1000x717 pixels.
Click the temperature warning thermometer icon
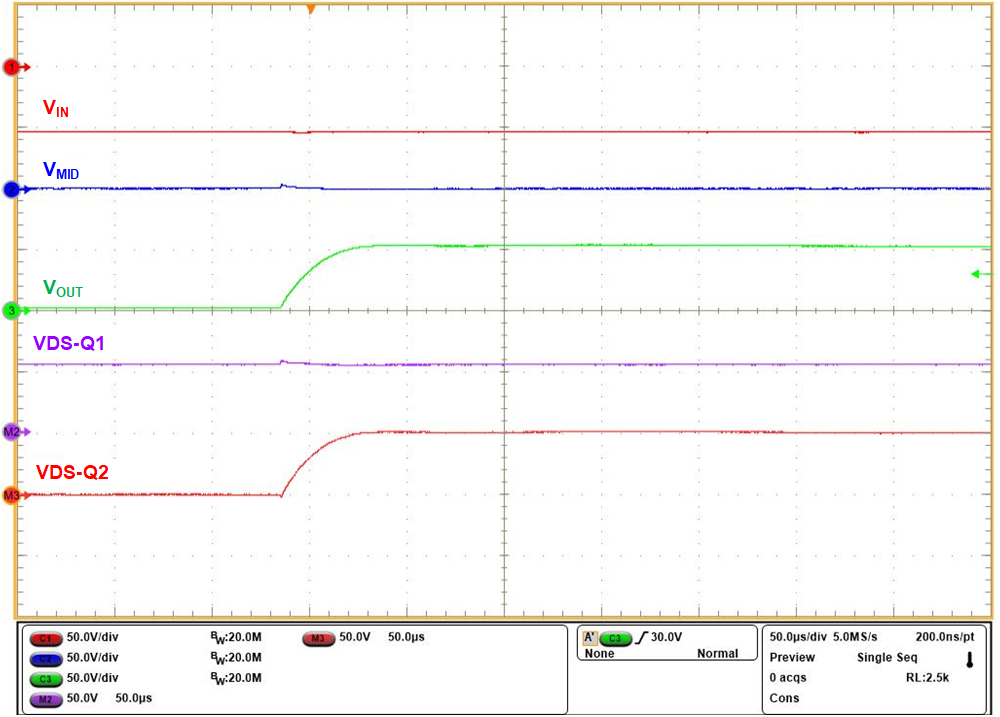tap(968, 658)
